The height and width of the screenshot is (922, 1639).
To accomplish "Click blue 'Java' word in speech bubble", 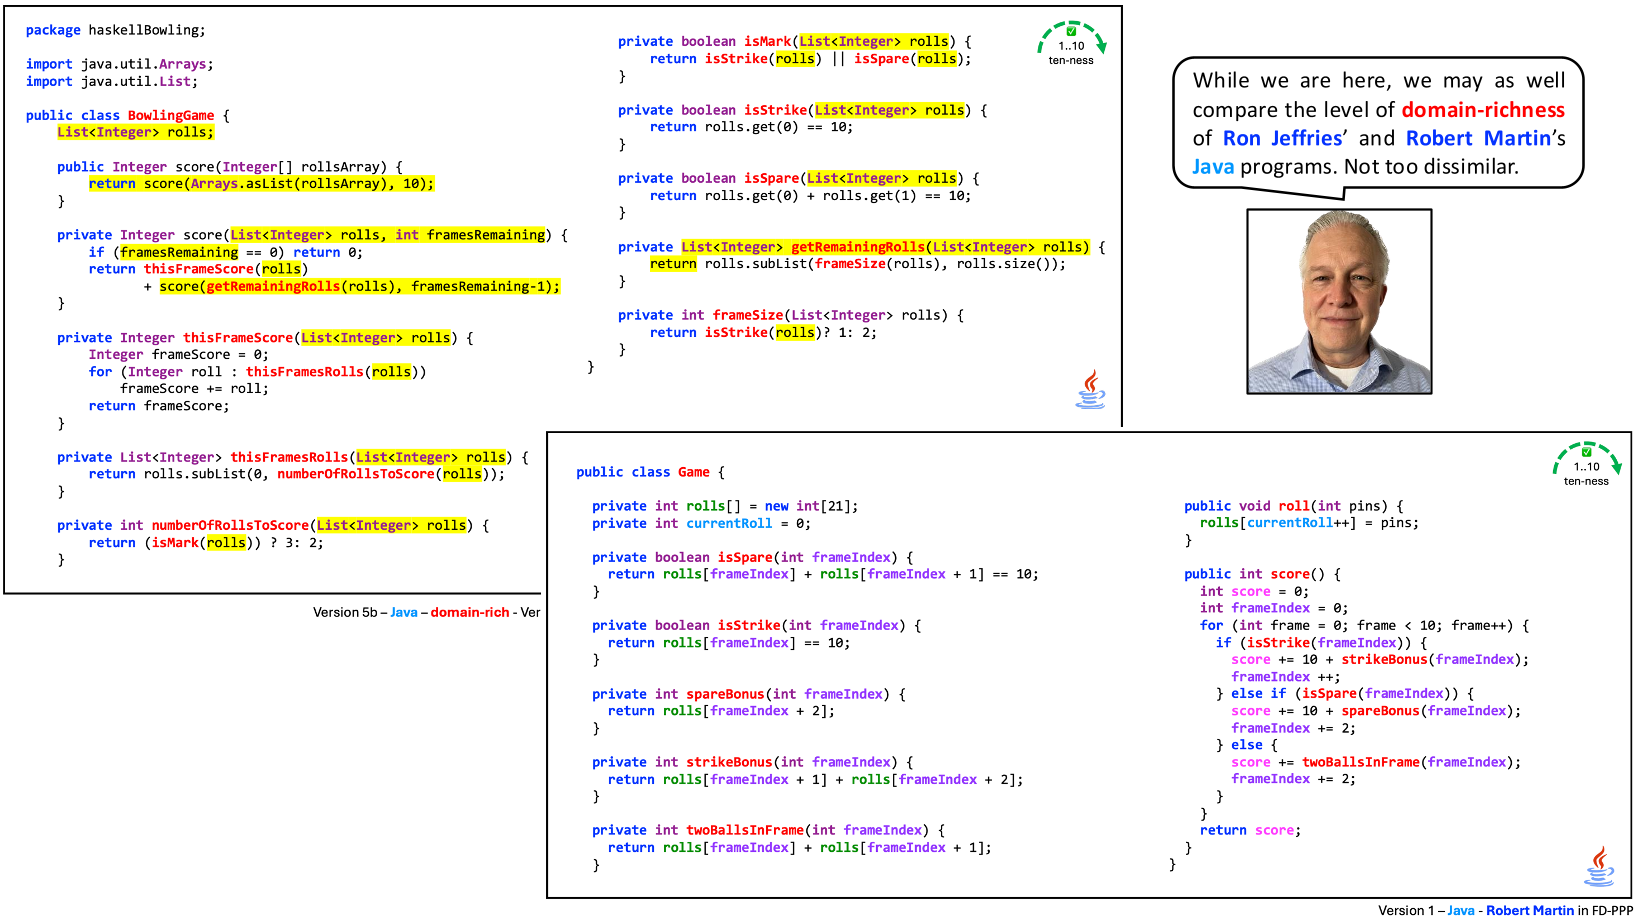I will (x=1213, y=166).
